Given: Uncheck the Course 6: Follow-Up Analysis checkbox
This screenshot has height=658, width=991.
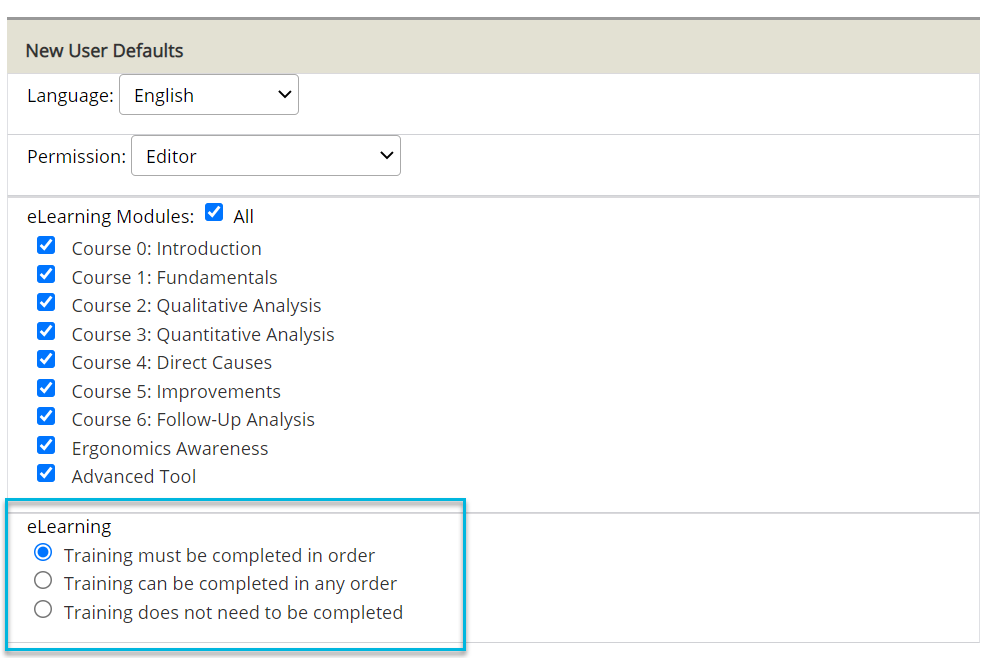Looking at the screenshot, I should 46,416.
